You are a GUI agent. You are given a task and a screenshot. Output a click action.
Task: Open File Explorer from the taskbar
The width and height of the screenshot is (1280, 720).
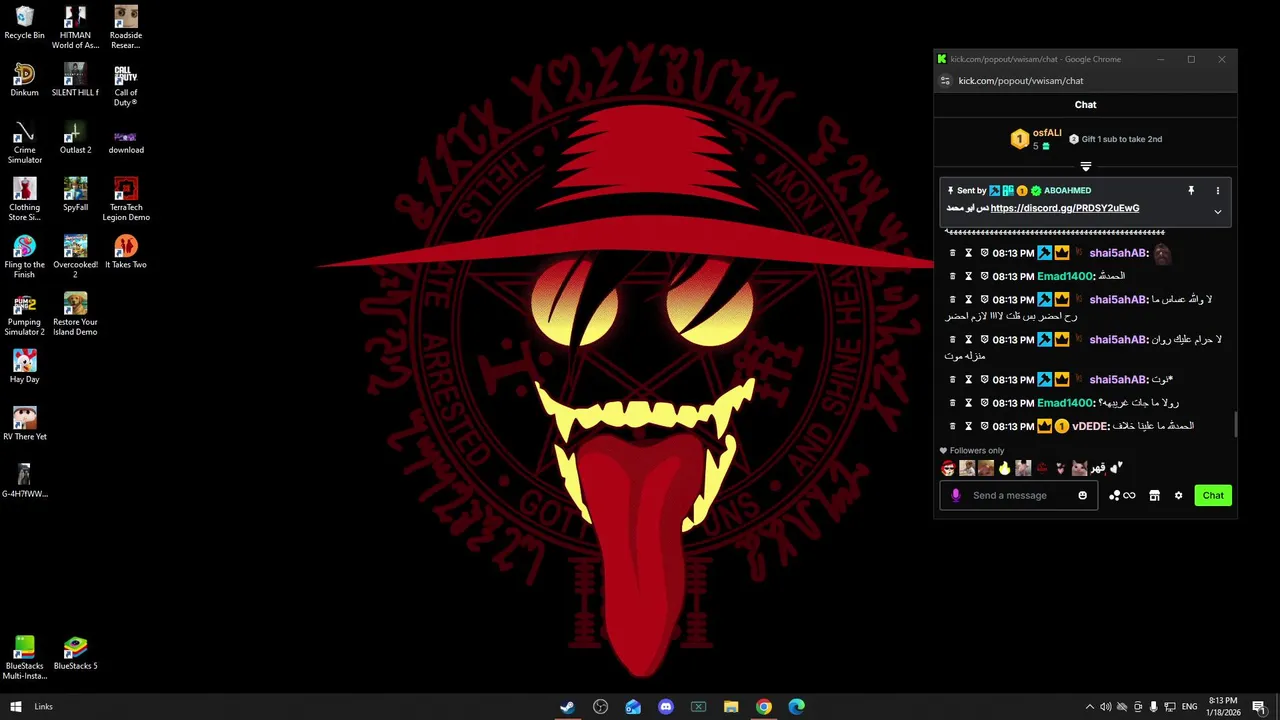tap(731, 707)
